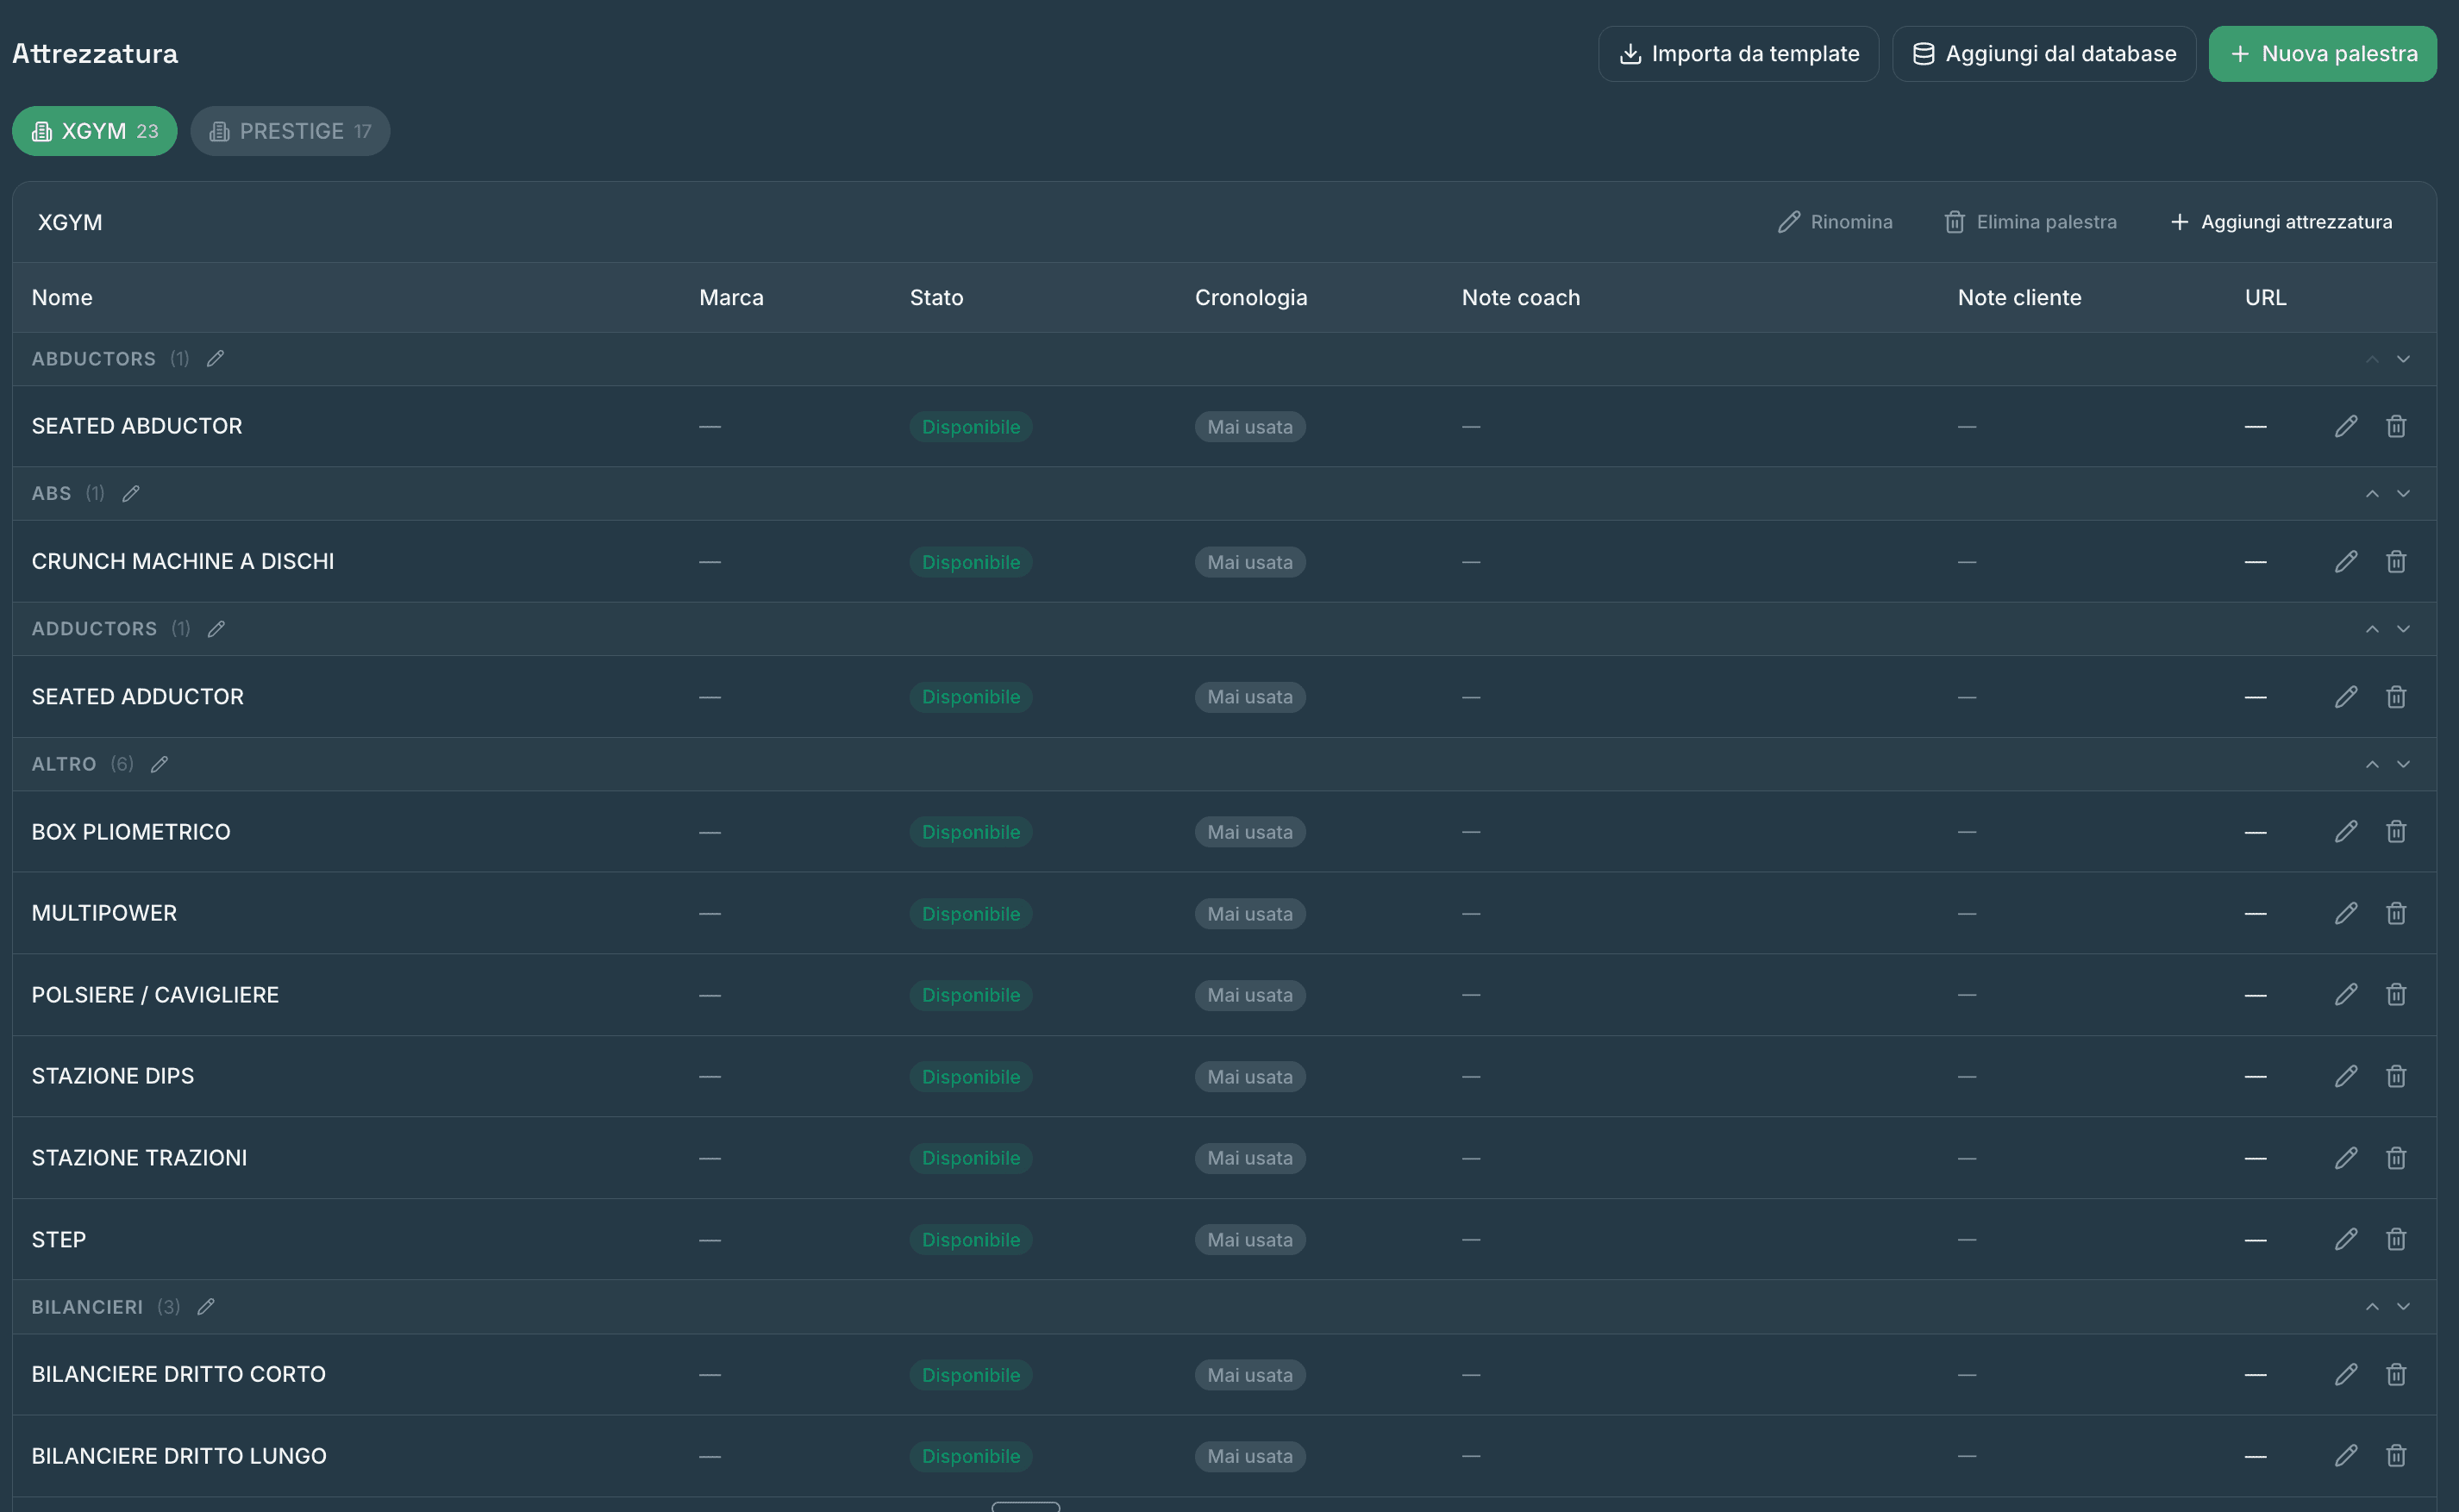Delete the SEATED ABDUCTOR equipment row

pos(2396,426)
